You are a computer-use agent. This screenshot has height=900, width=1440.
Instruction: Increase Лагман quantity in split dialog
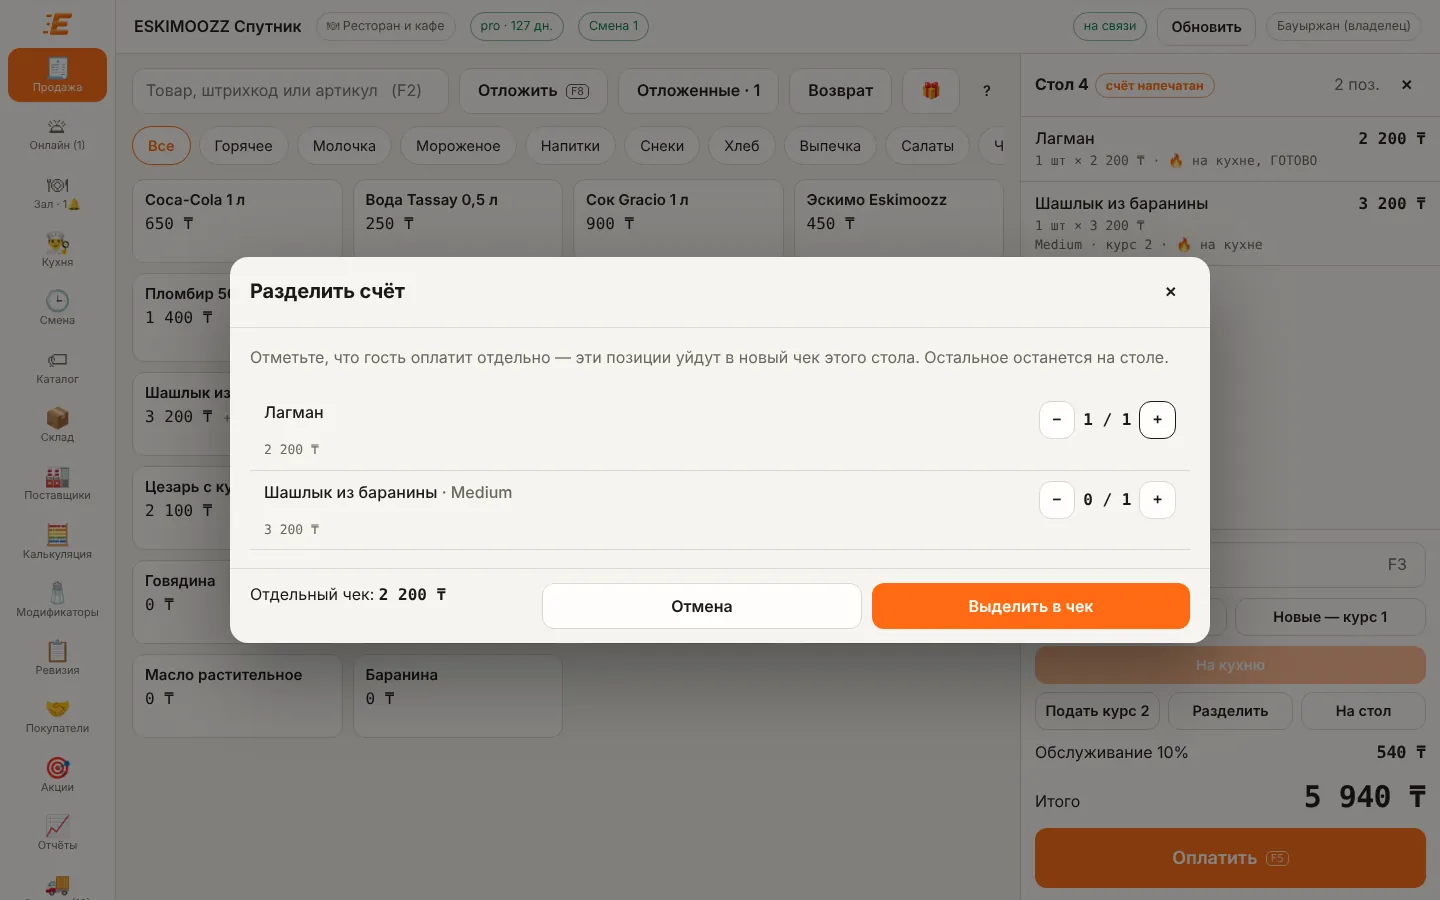click(x=1157, y=420)
